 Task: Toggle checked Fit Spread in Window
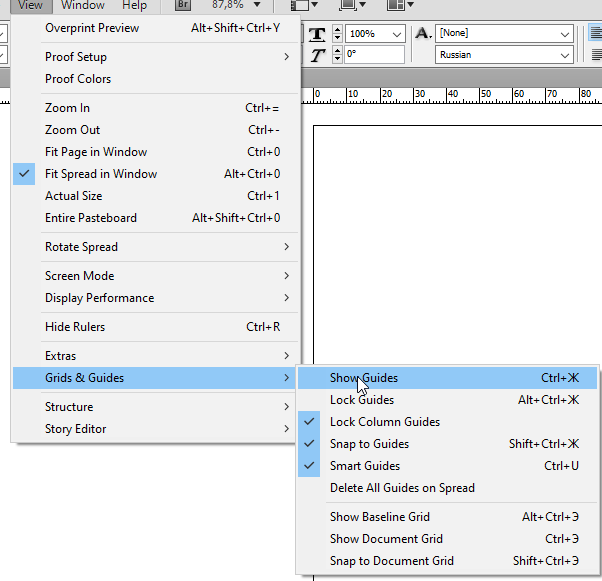tap(156, 174)
